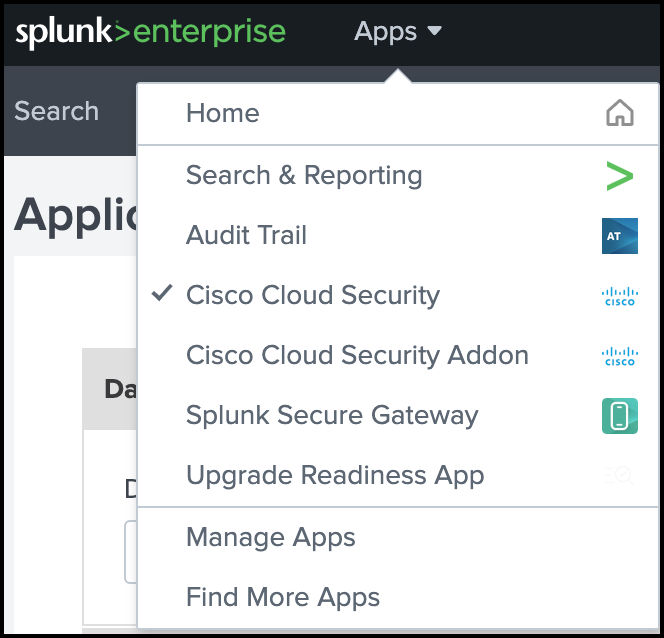Select Home from the Apps menu
664x638 pixels.
[398, 113]
